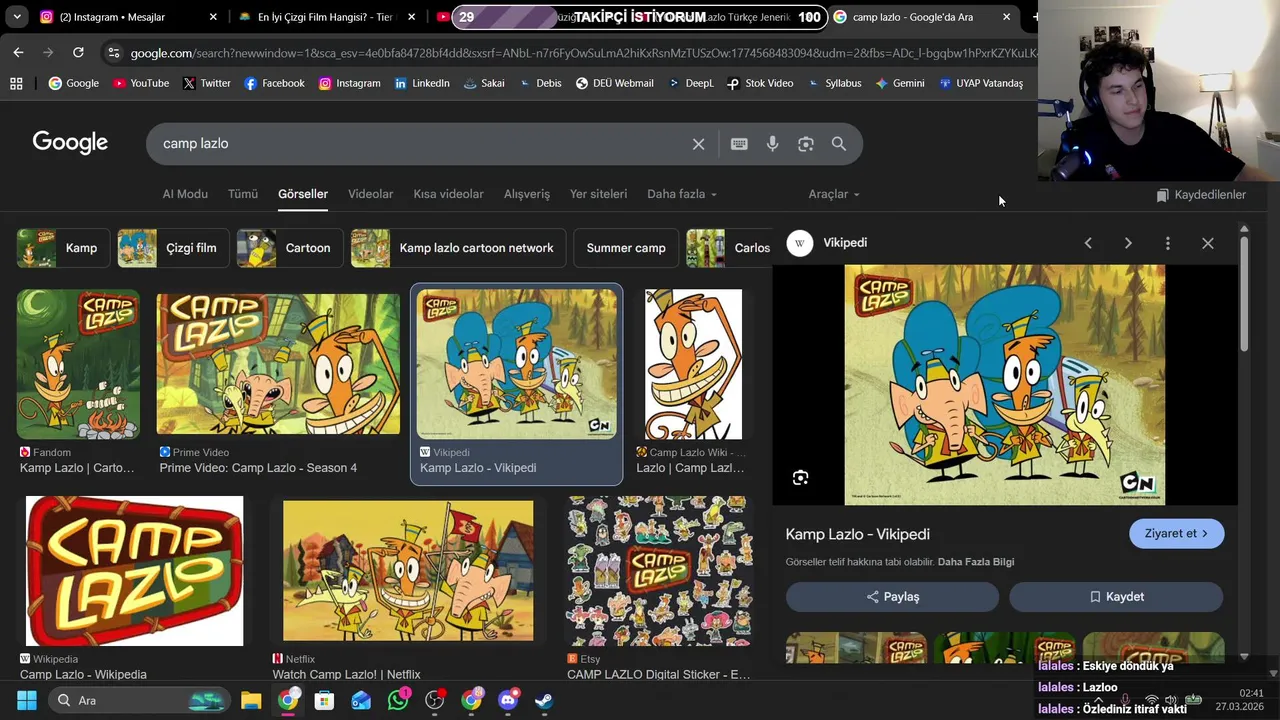Switch to AI Modu tab
The image size is (1280, 720).
(185, 194)
